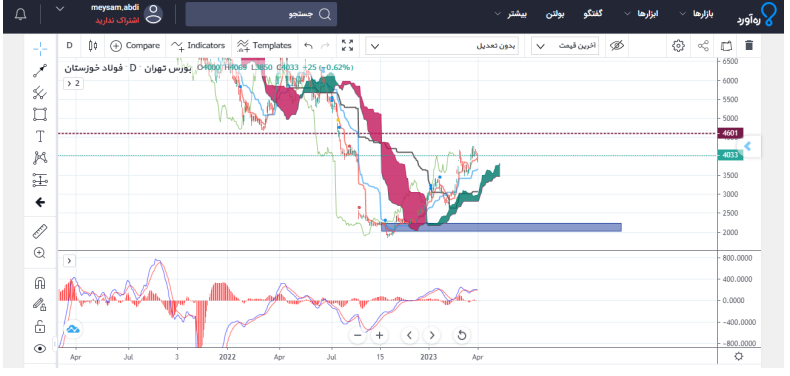
Task: Open the ruler measure tool
Action: tap(40, 231)
